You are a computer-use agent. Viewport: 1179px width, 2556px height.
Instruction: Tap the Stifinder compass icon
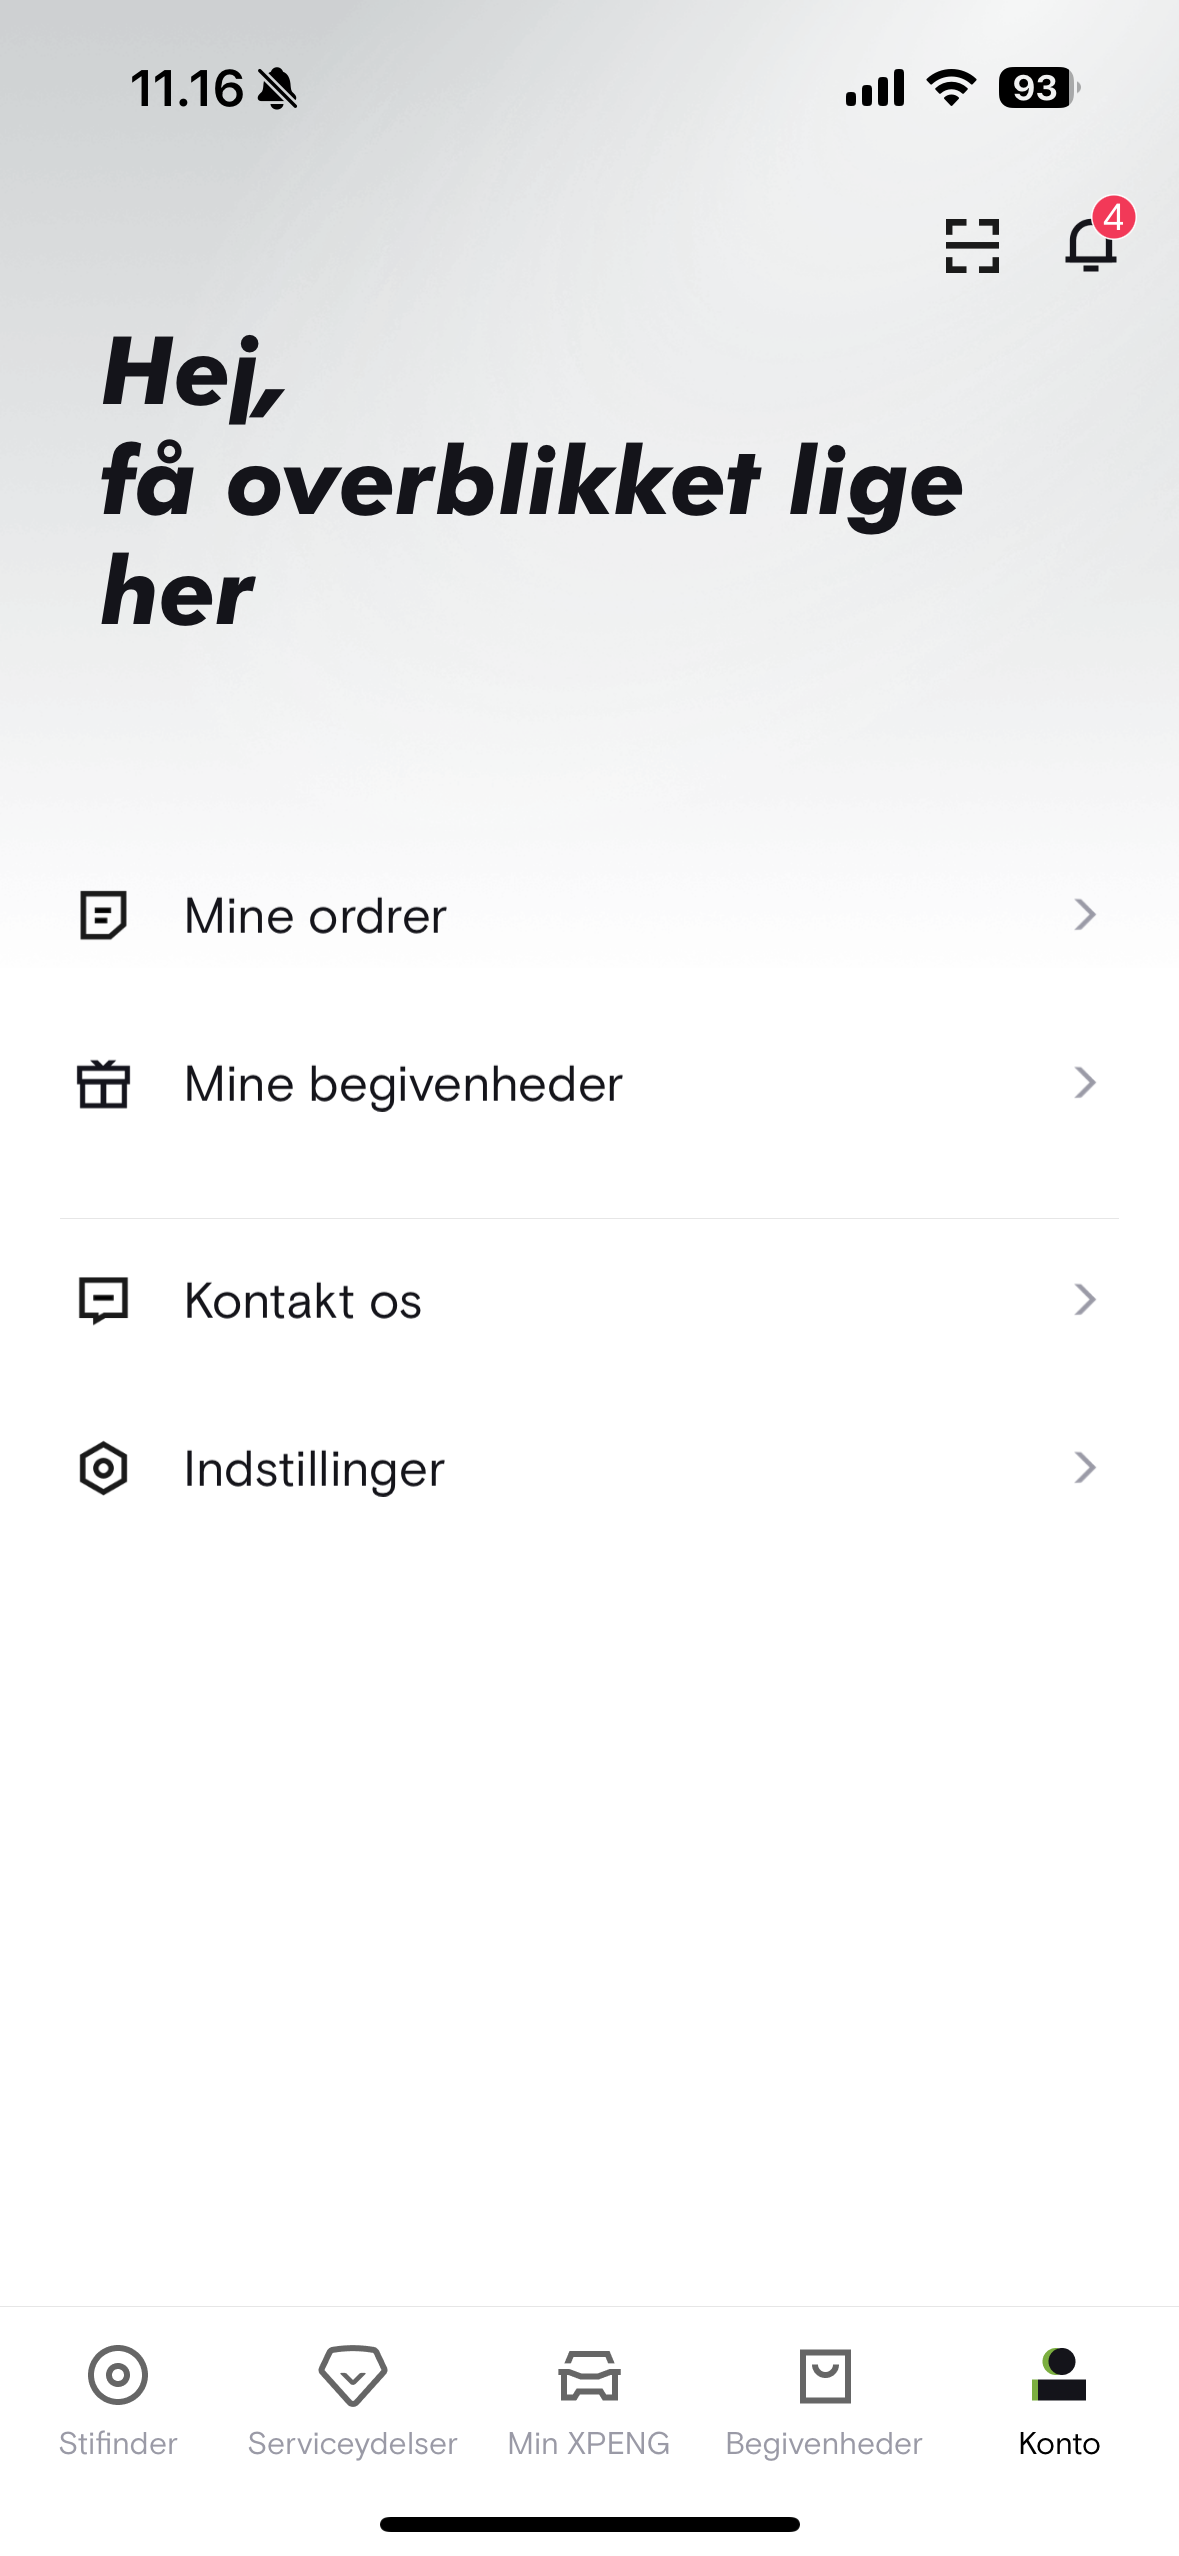tap(118, 2375)
